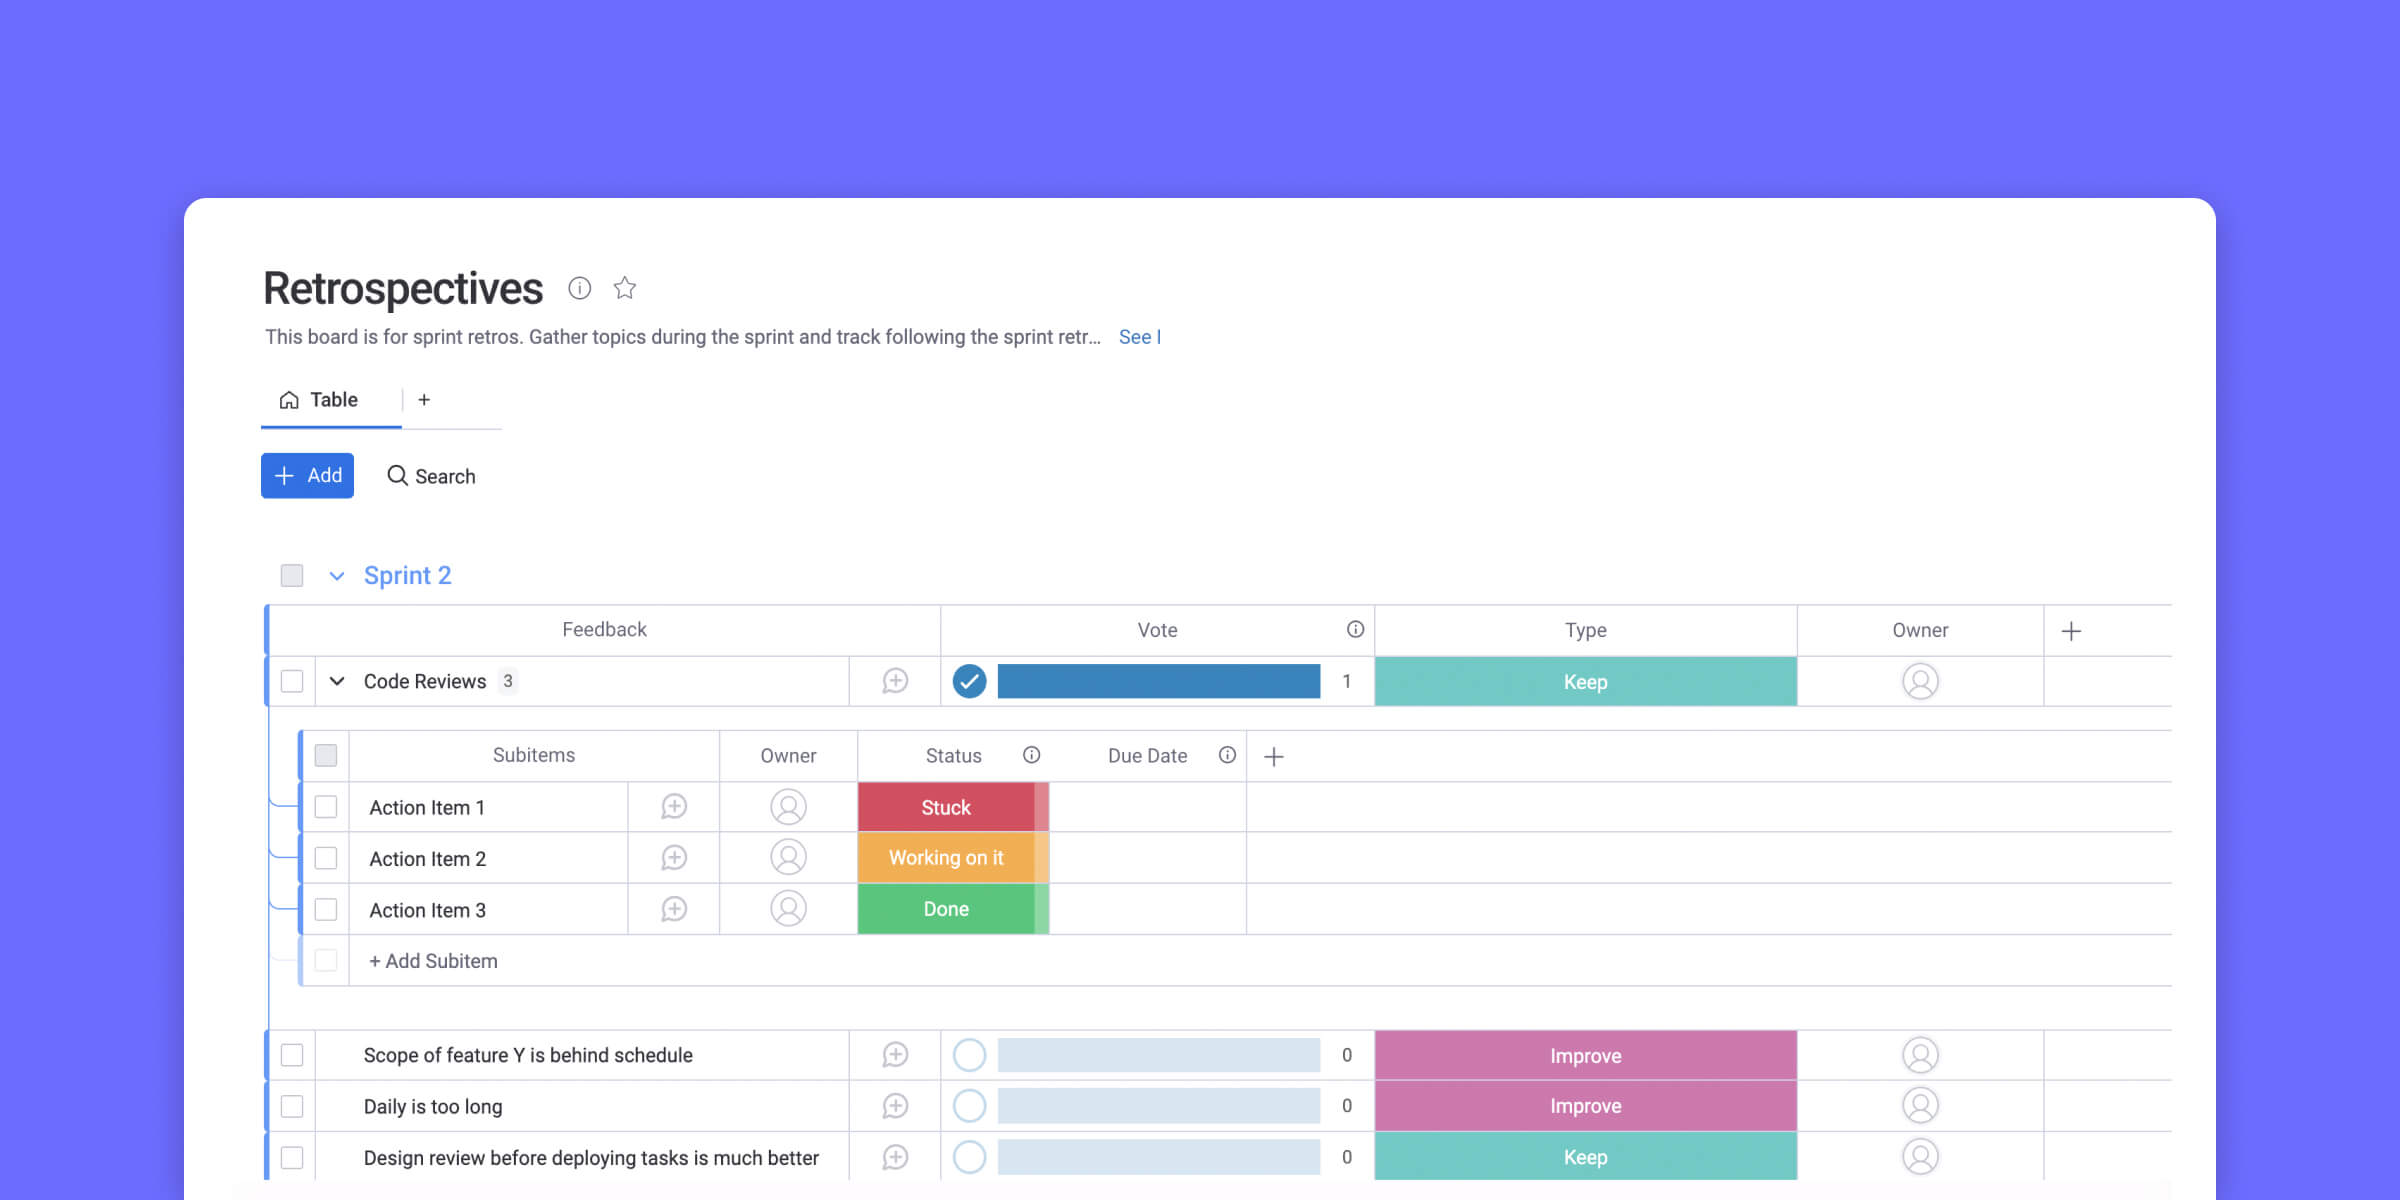2400x1200 pixels.
Task: Click the add new view plus tab button
Action: click(424, 401)
